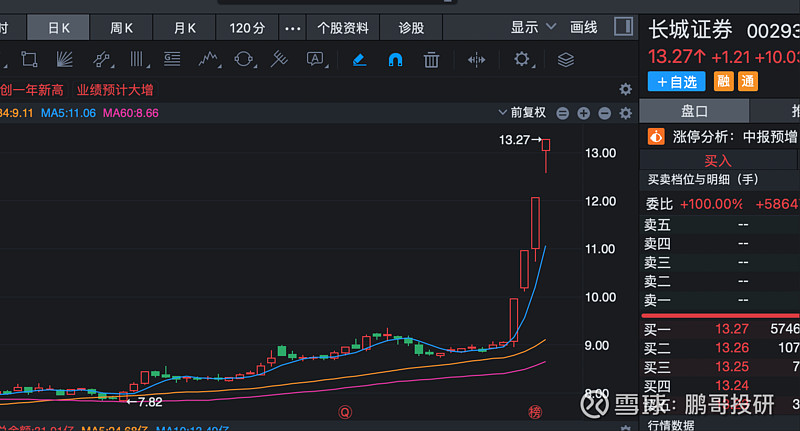
Task: Click the 涨停分析 orange icon
Action: 656,137
